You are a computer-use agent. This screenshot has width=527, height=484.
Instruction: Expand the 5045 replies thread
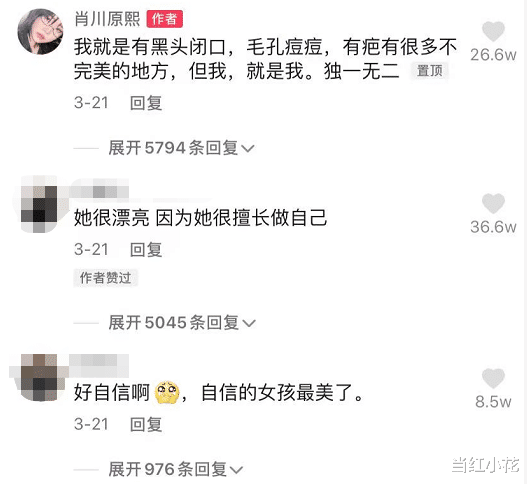[x=182, y=323]
